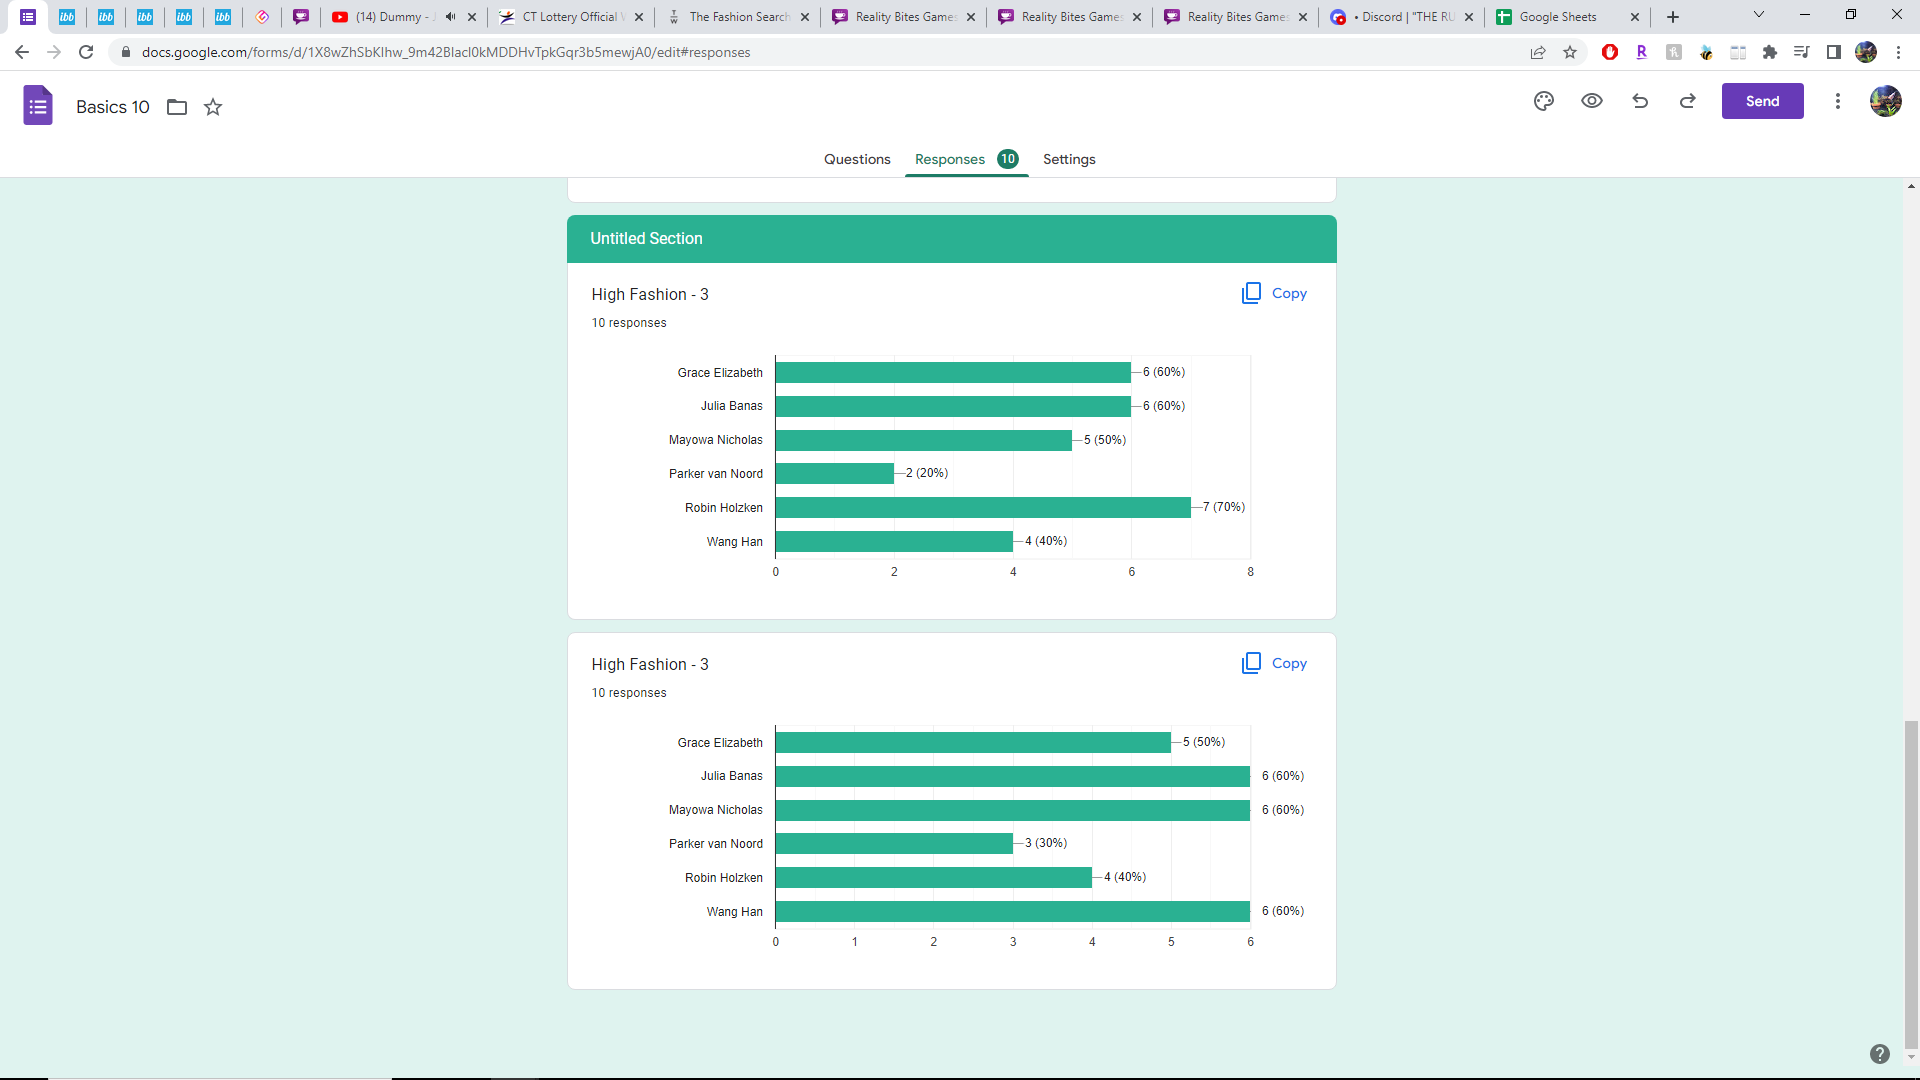
Task: Click the redo arrow in Forms header
Action: click(x=1688, y=101)
